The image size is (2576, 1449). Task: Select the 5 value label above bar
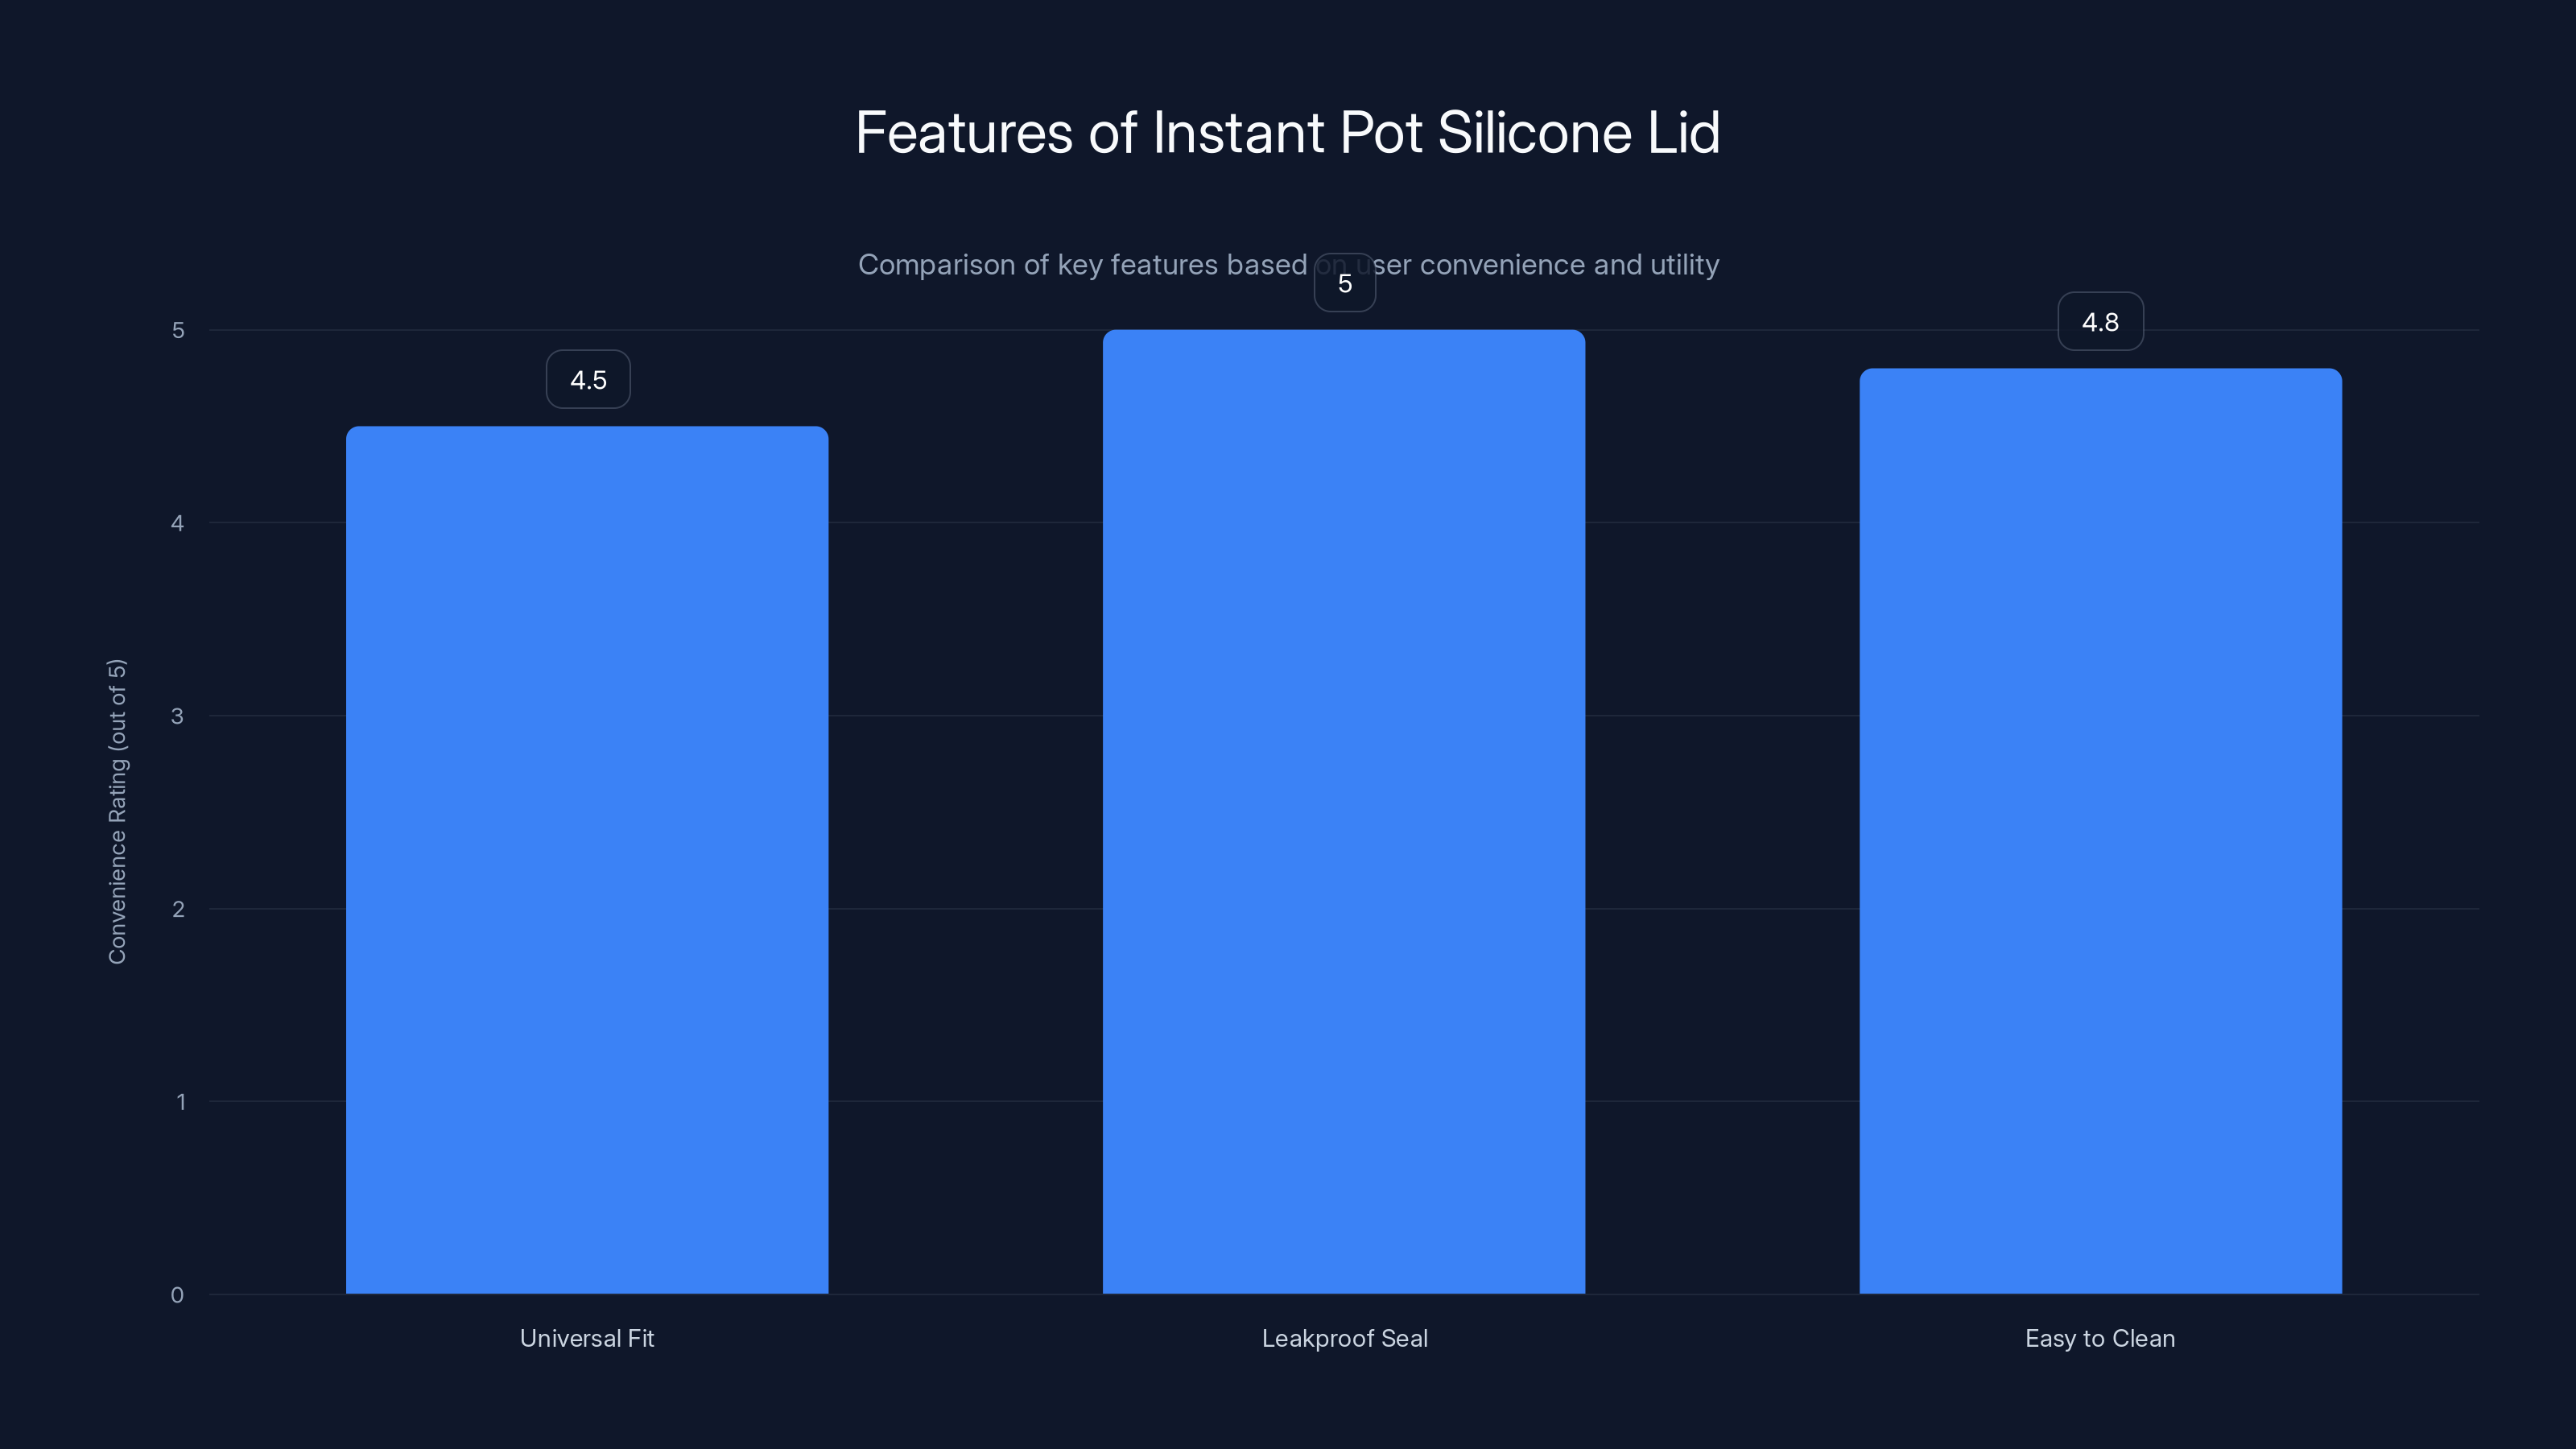point(1345,283)
